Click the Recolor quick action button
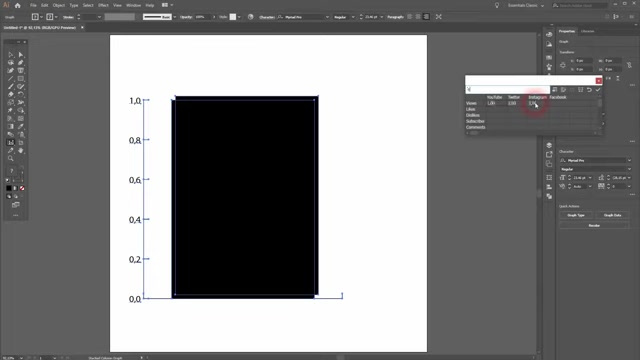The height and width of the screenshot is (360, 640). click(x=594, y=225)
